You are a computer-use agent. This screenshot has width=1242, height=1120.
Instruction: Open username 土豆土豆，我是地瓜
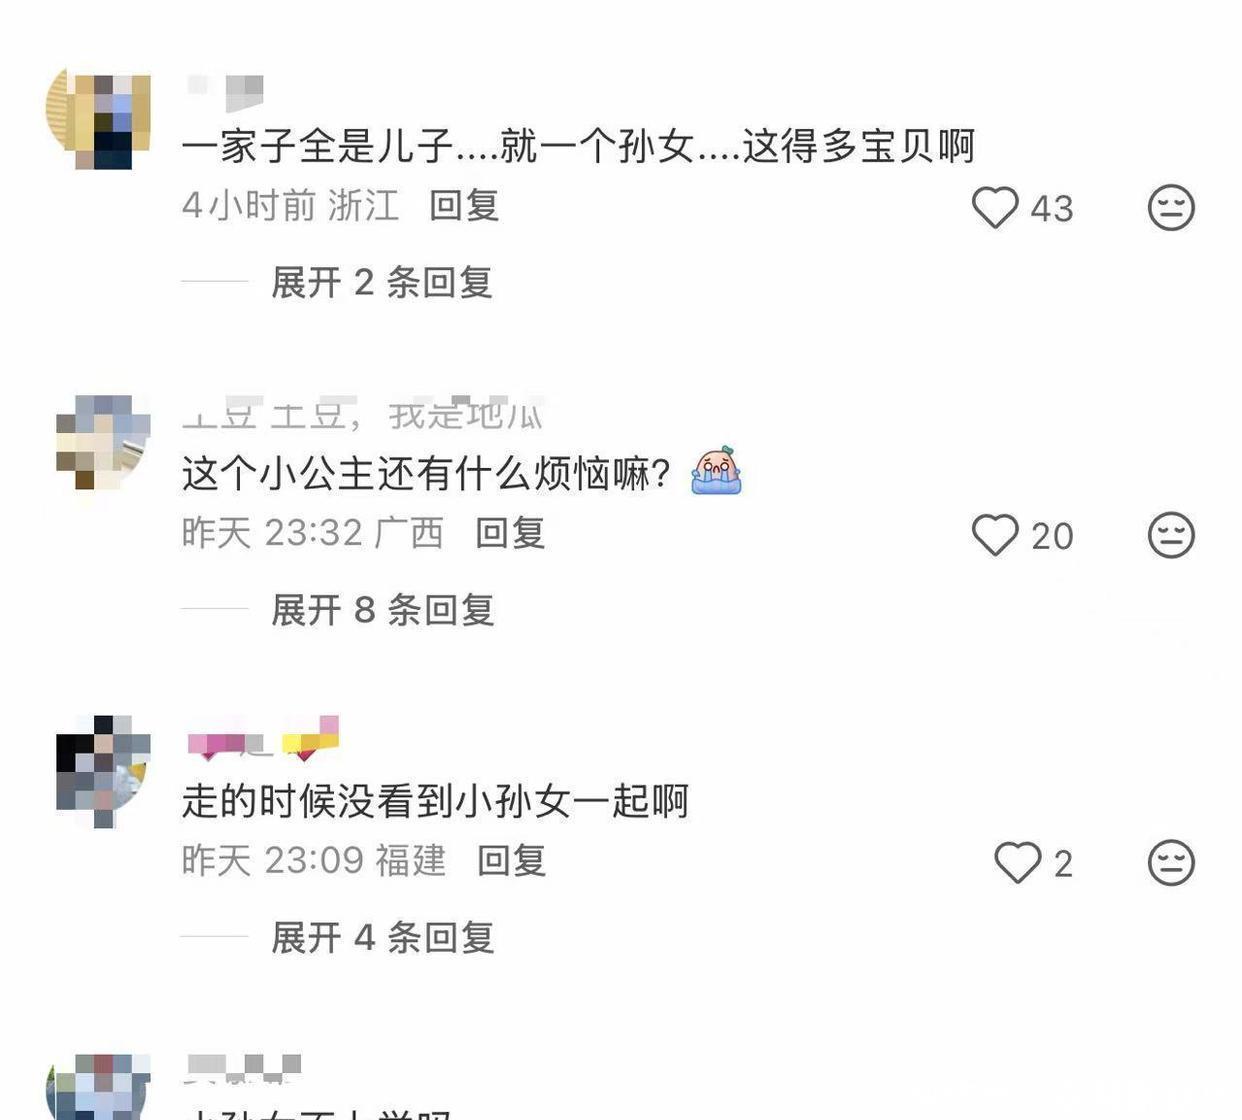coord(362,413)
